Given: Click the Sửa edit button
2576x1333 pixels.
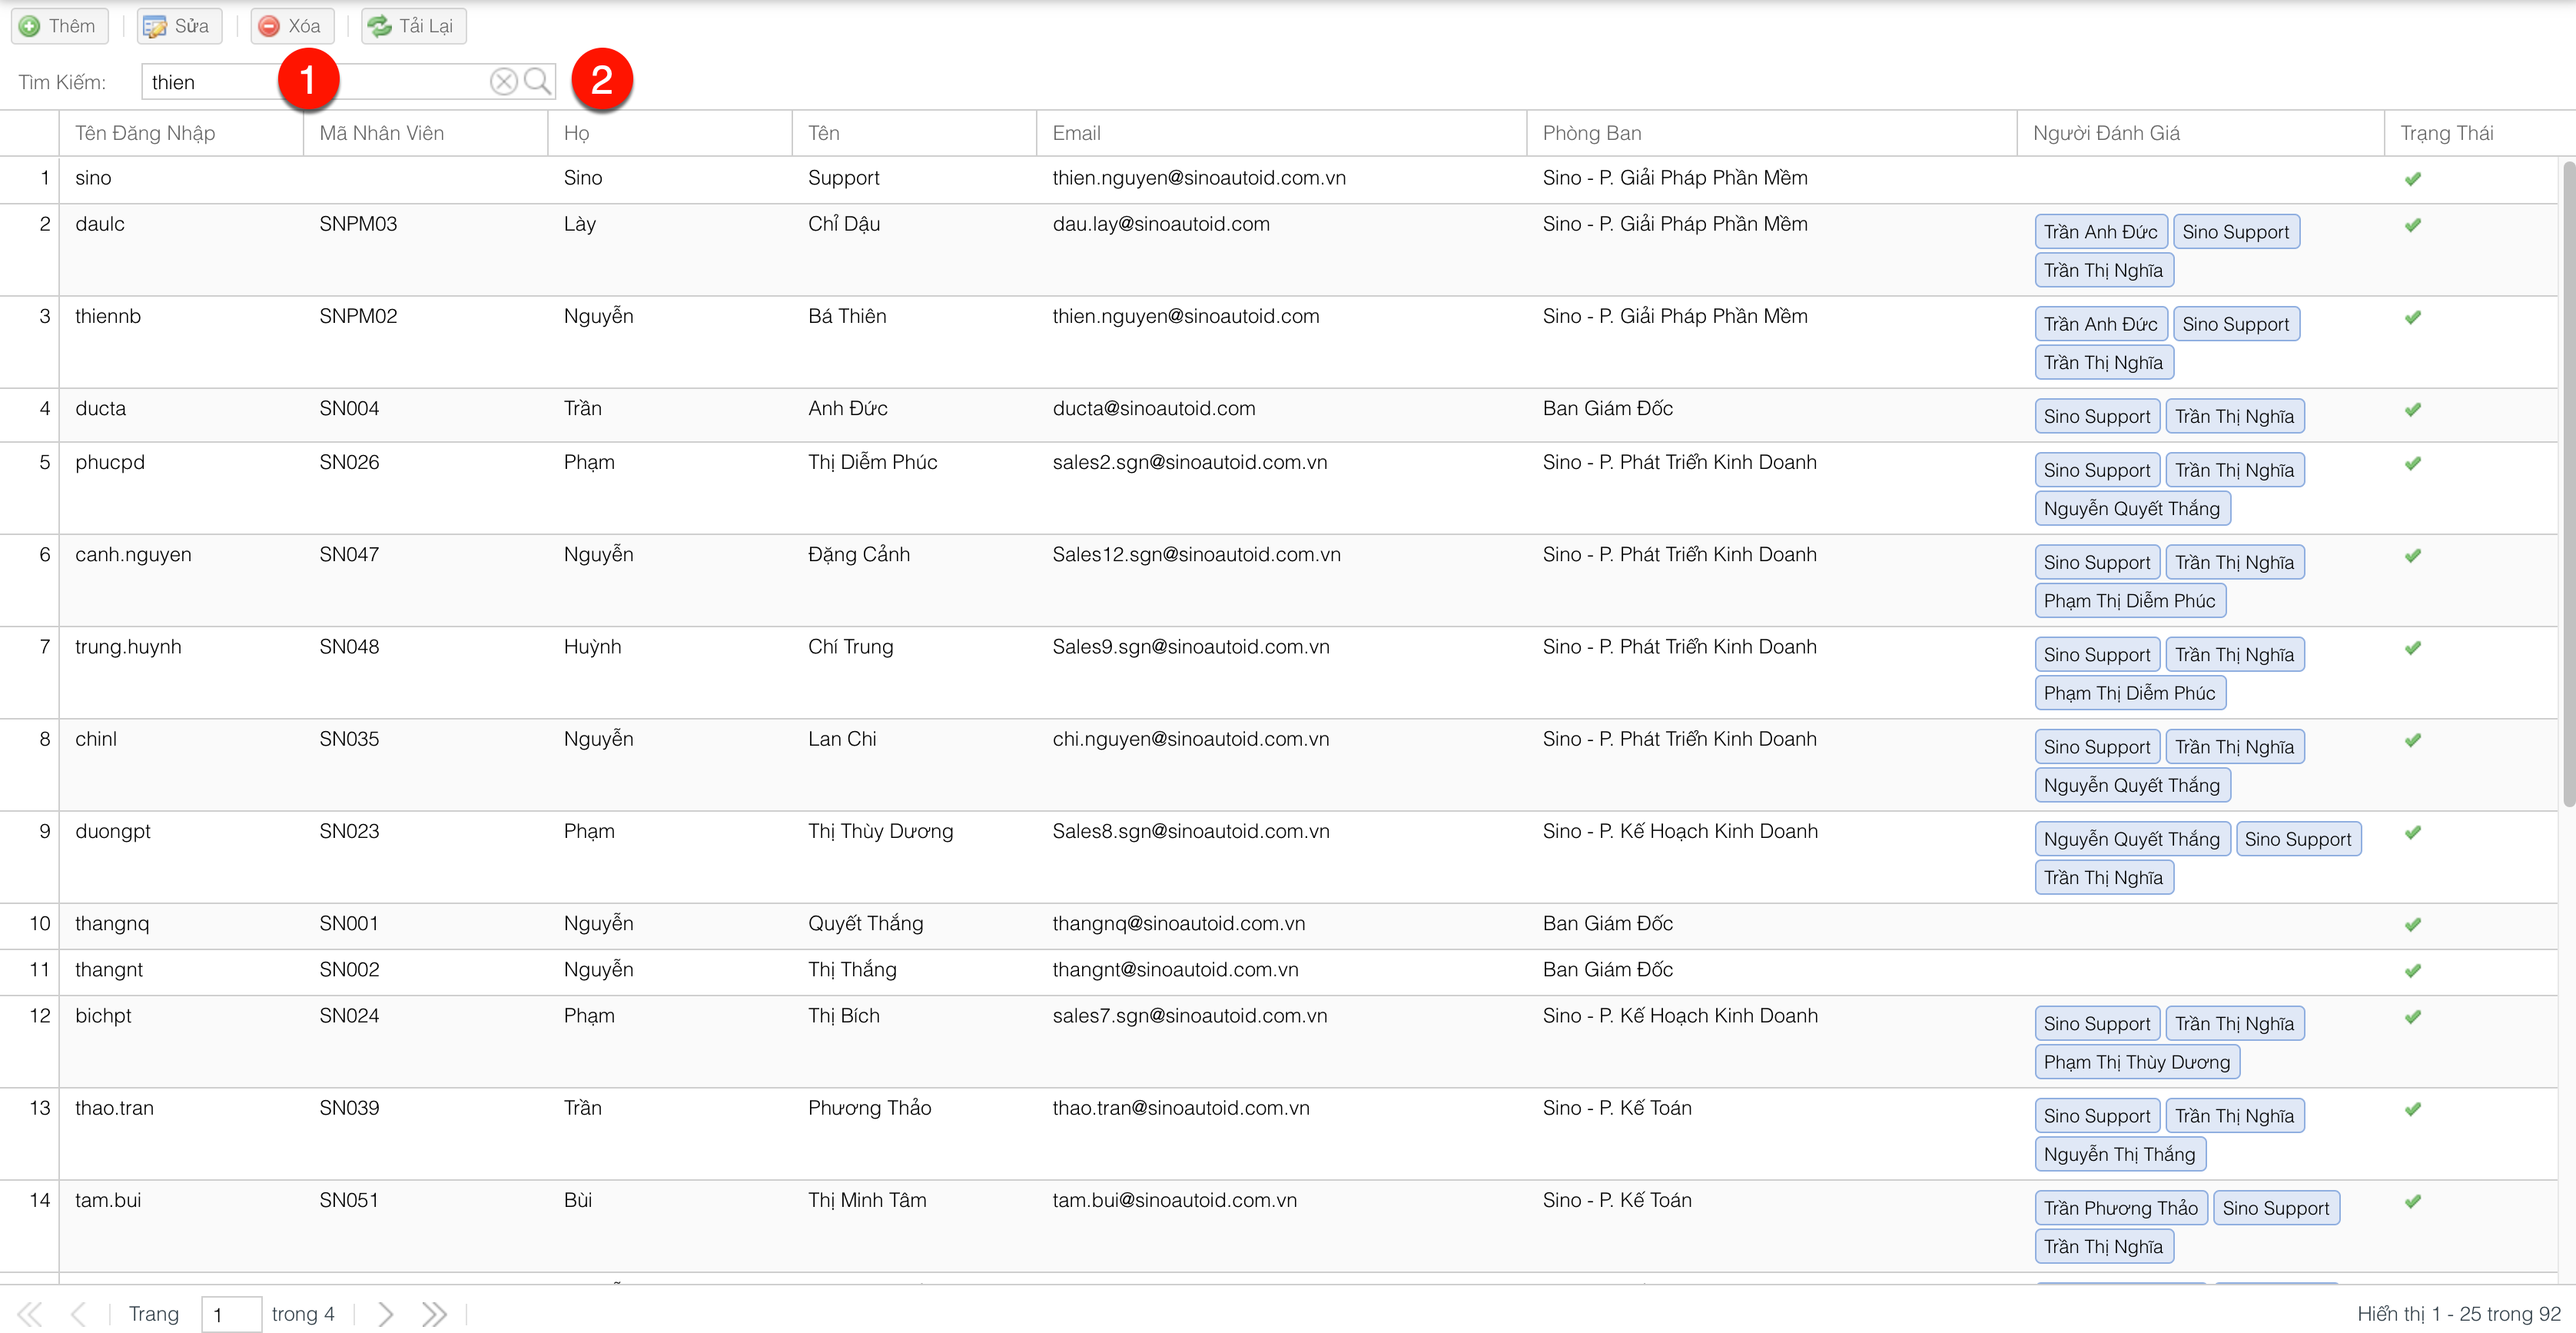Looking at the screenshot, I should coord(178,26).
